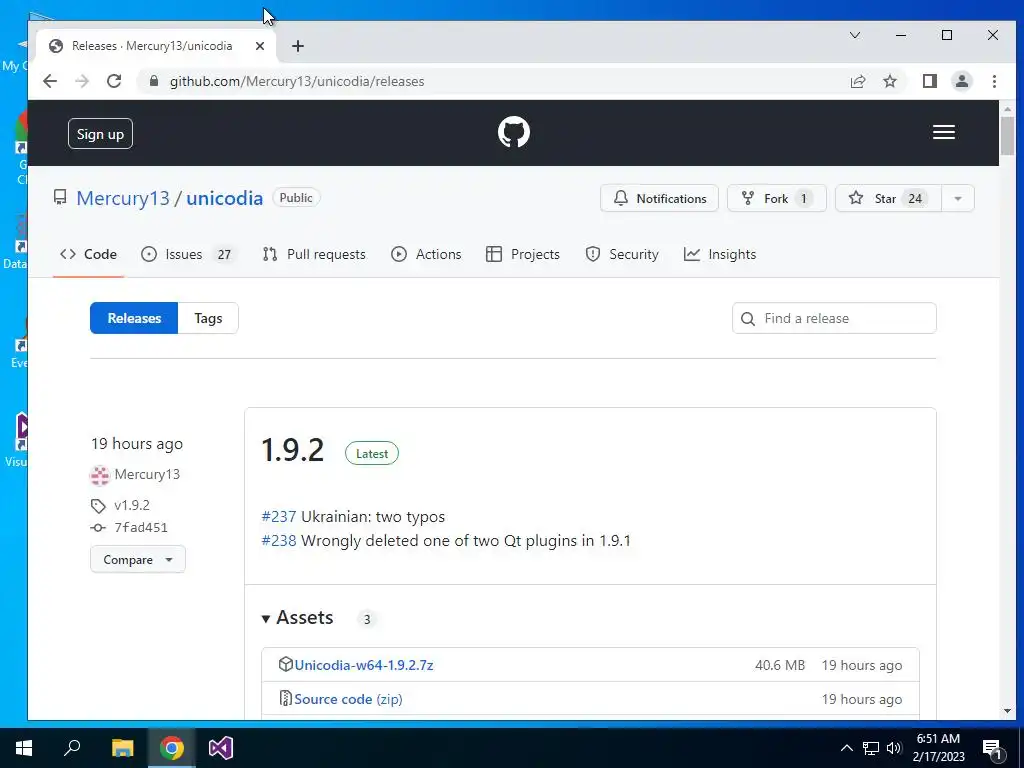Open the hamburger navigation menu
Viewport: 1024px width, 768px height.
point(944,133)
